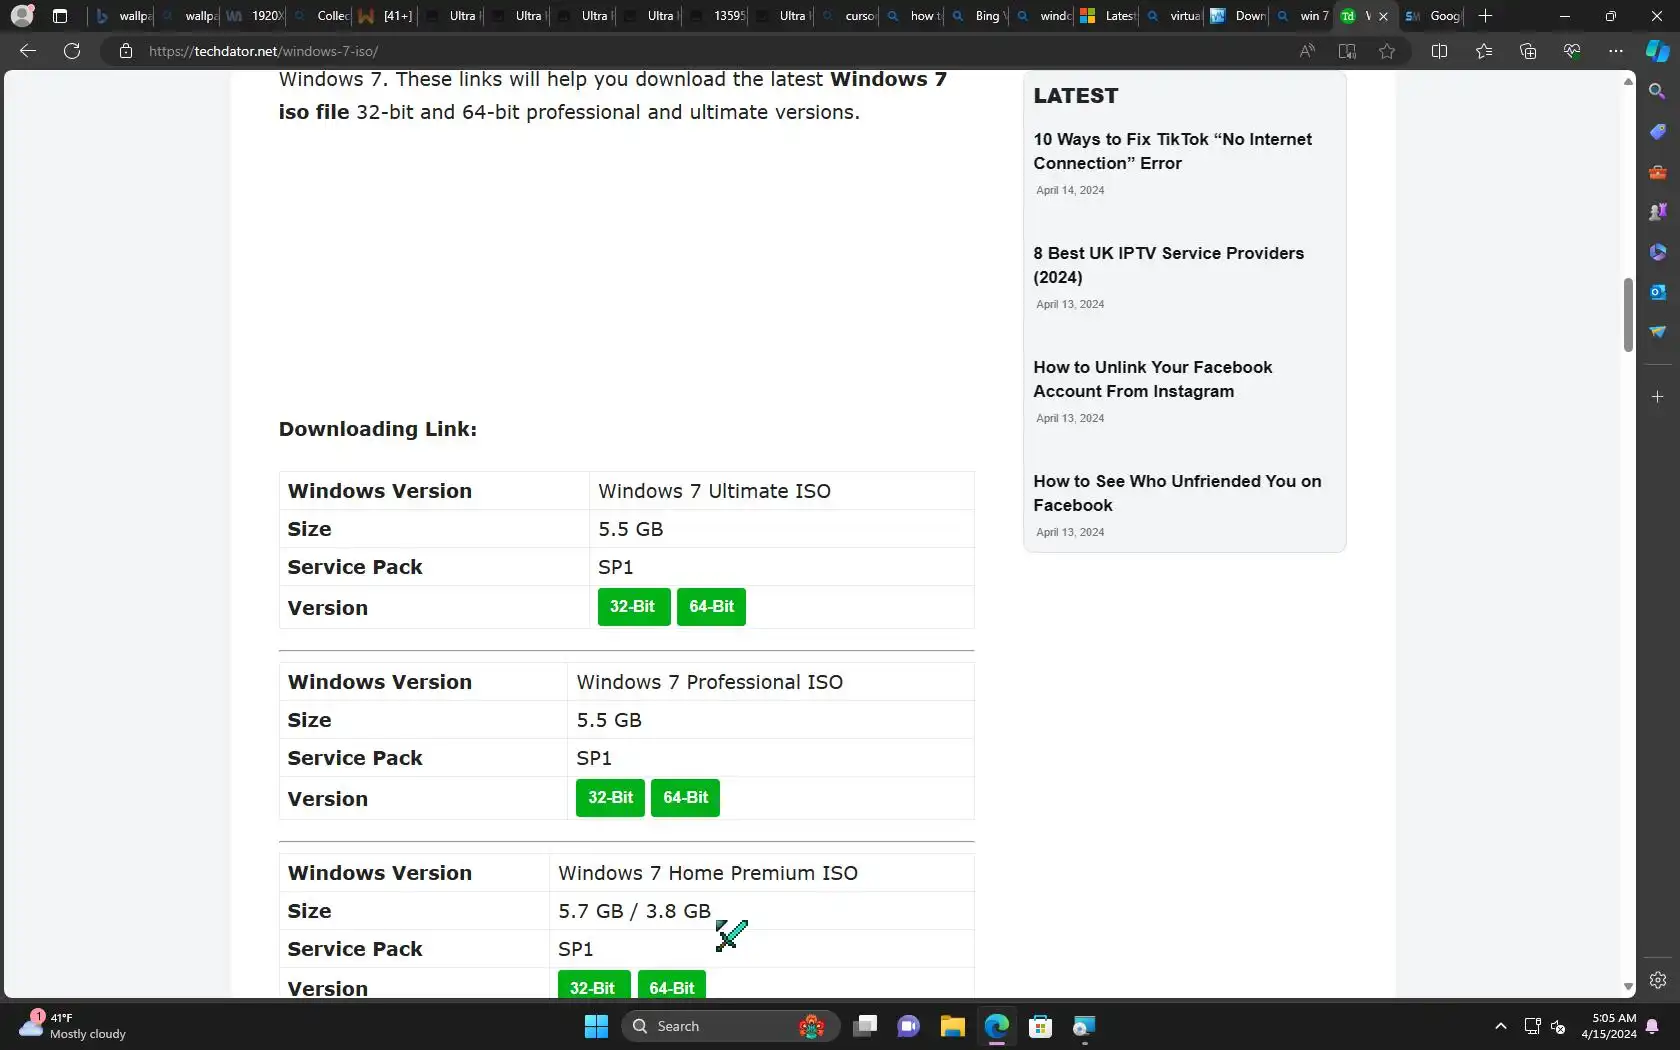Close the active techdator tab
The height and width of the screenshot is (1050, 1680).
pos(1383,16)
